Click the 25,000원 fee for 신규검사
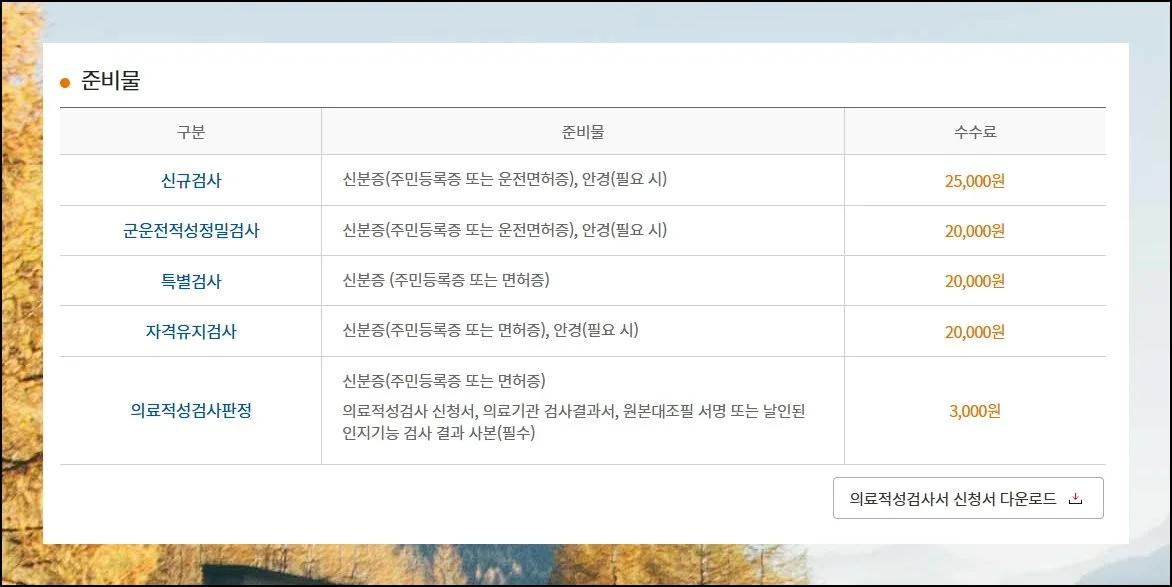 tap(975, 181)
